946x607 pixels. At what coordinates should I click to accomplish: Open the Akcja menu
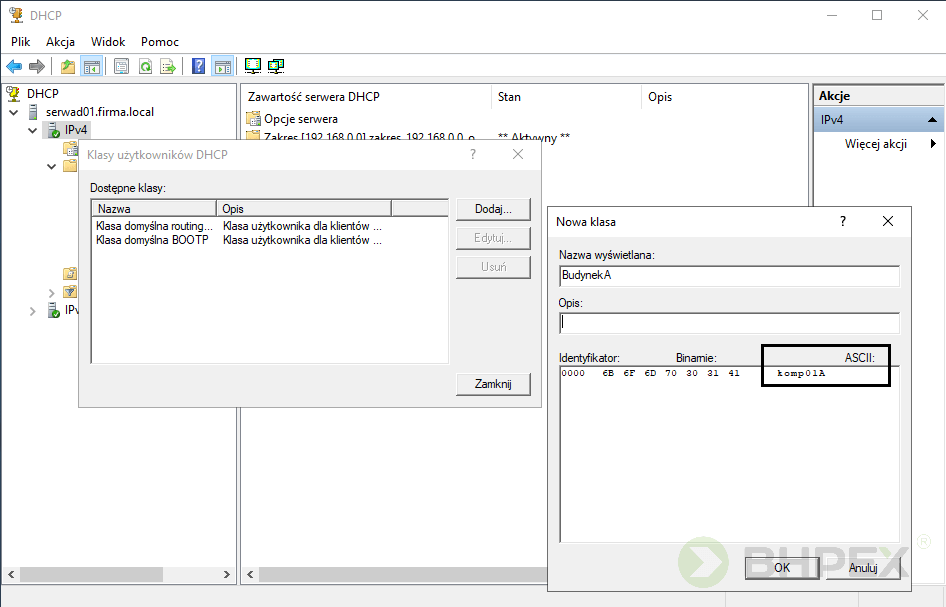[60, 42]
